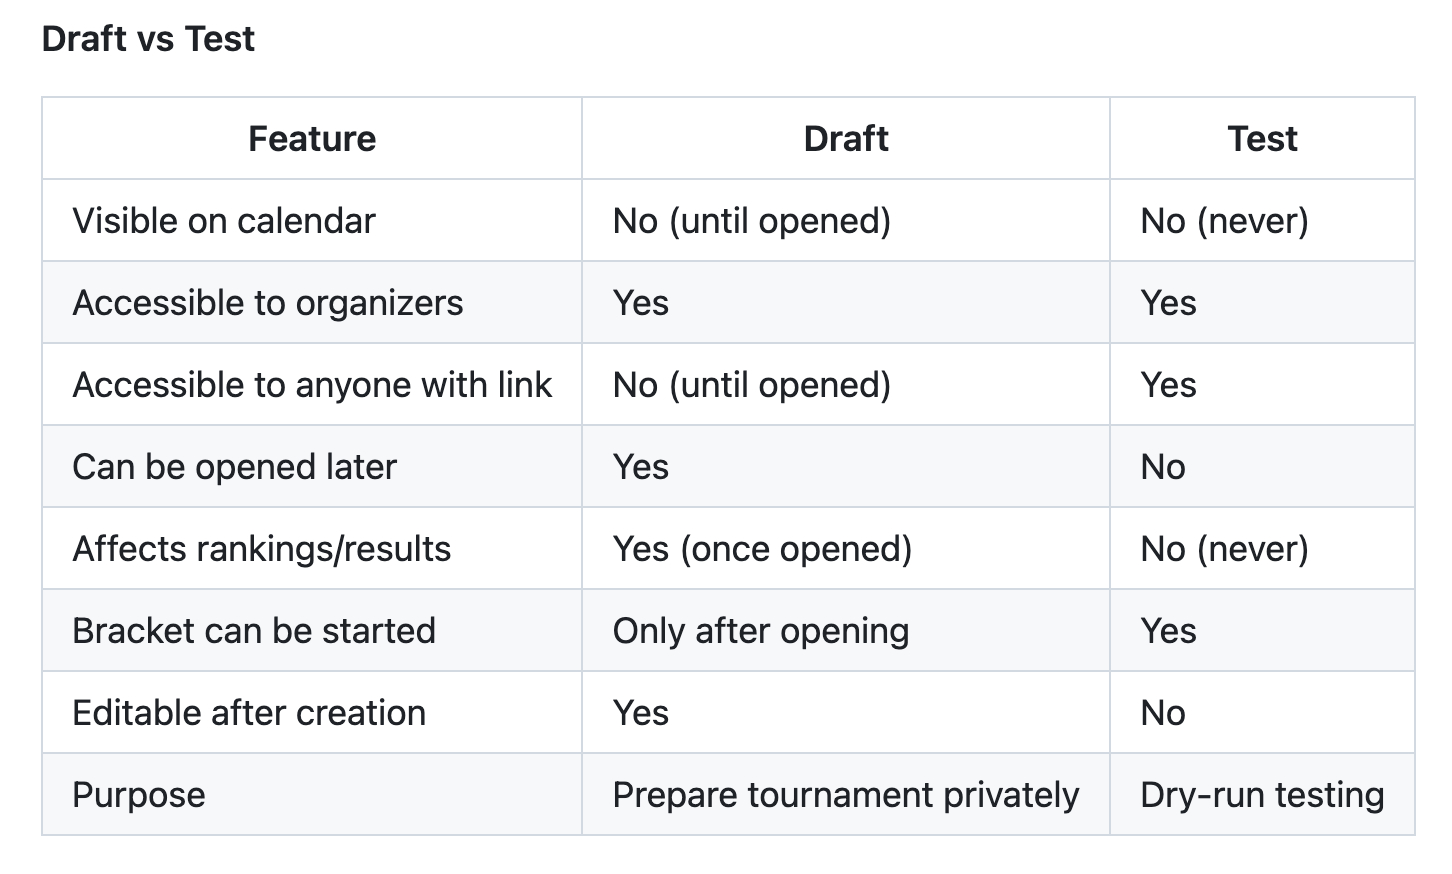Click the "Test" column header
Viewport: 1452px width, 874px height.
click(1262, 139)
